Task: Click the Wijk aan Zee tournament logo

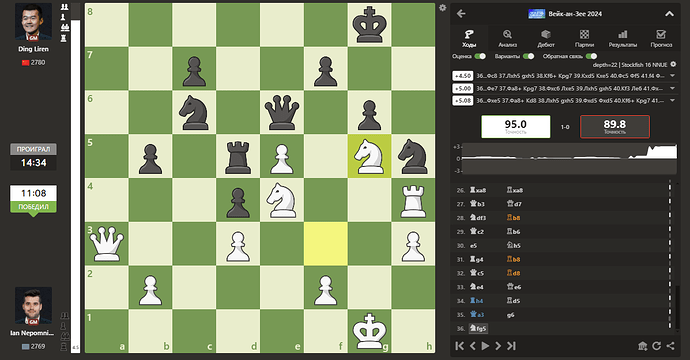Action: click(x=536, y=14)
